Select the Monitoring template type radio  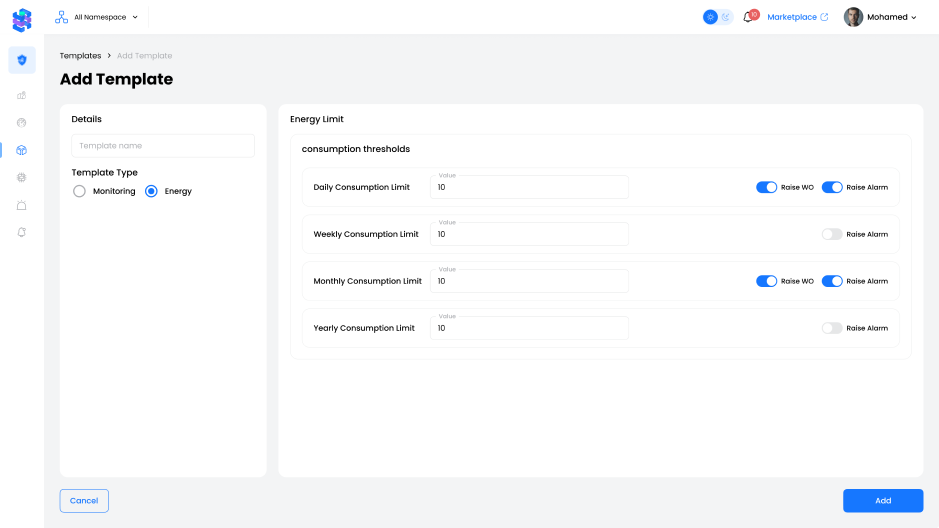coord(80,191)
